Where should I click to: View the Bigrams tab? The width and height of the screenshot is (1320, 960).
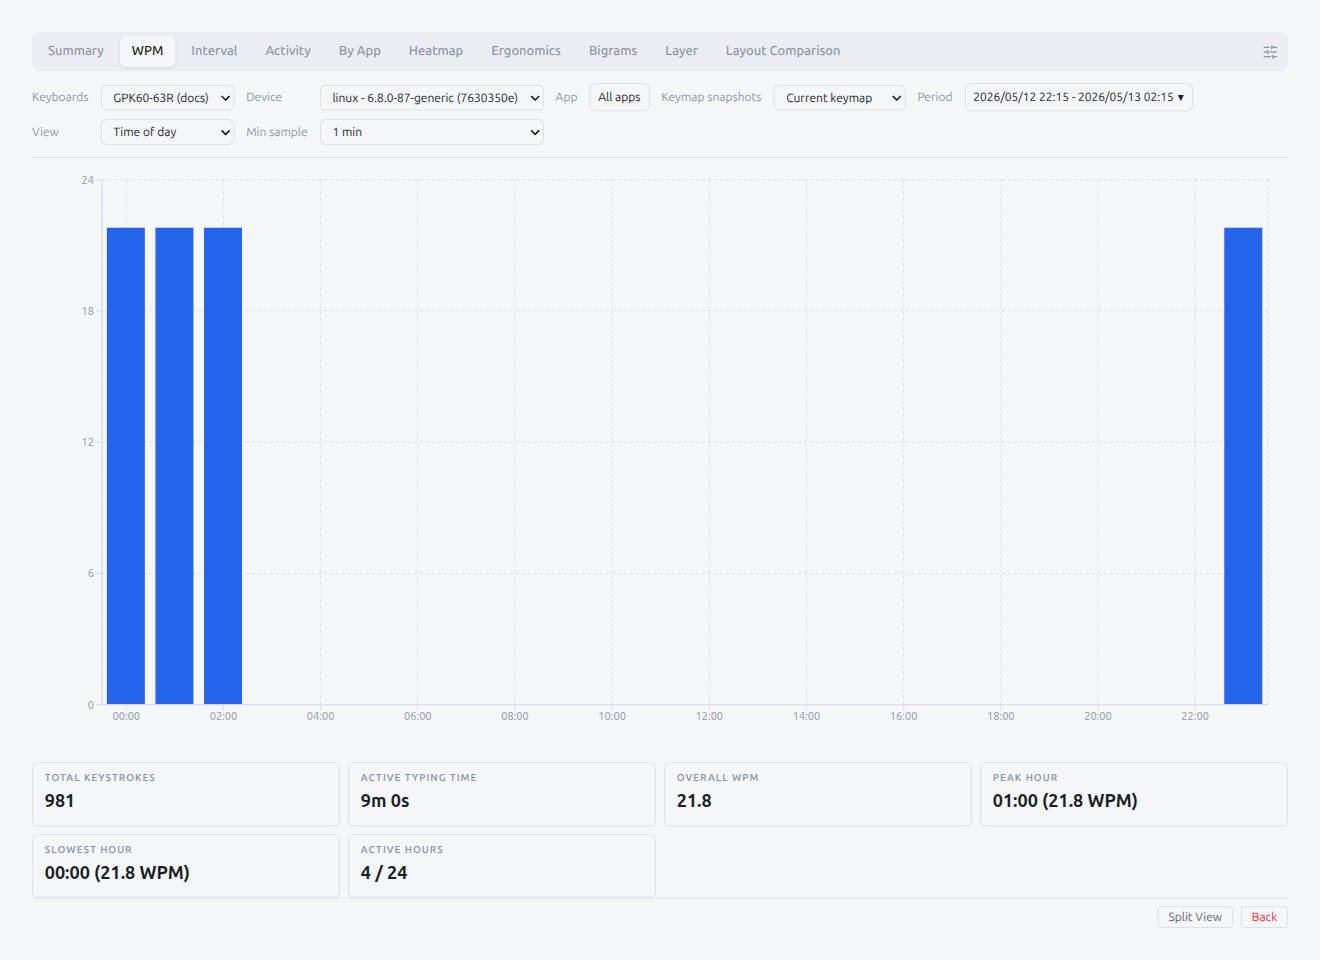(x=613, y=51)
